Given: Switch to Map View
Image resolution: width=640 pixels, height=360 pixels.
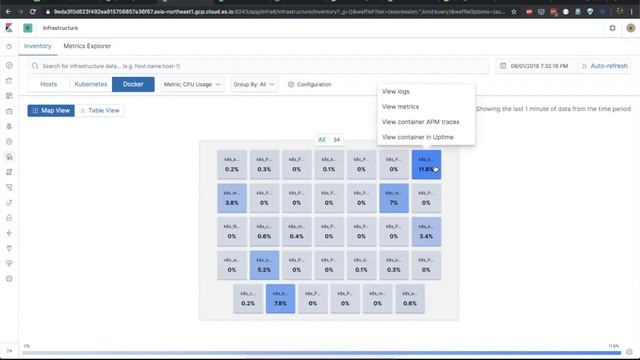Looking at the screenshot, I should 51,110.
